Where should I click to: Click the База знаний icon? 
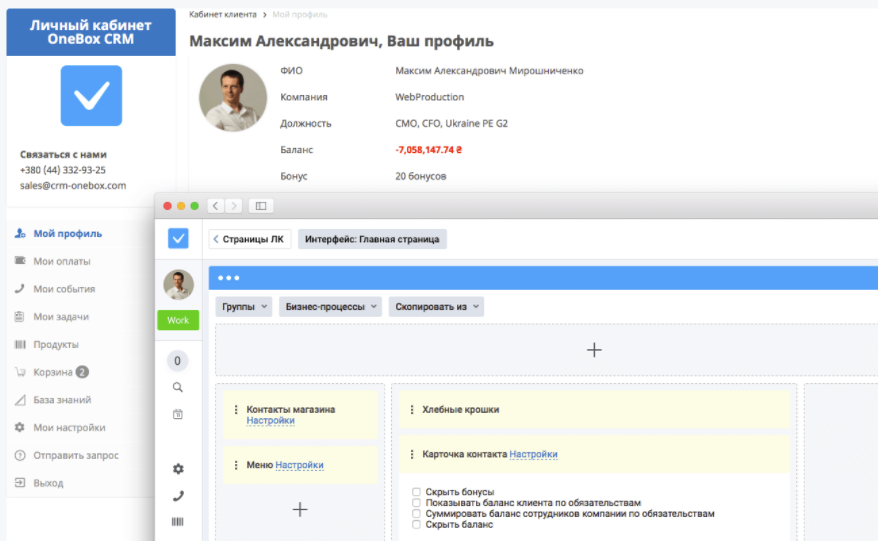click(20, 399)
